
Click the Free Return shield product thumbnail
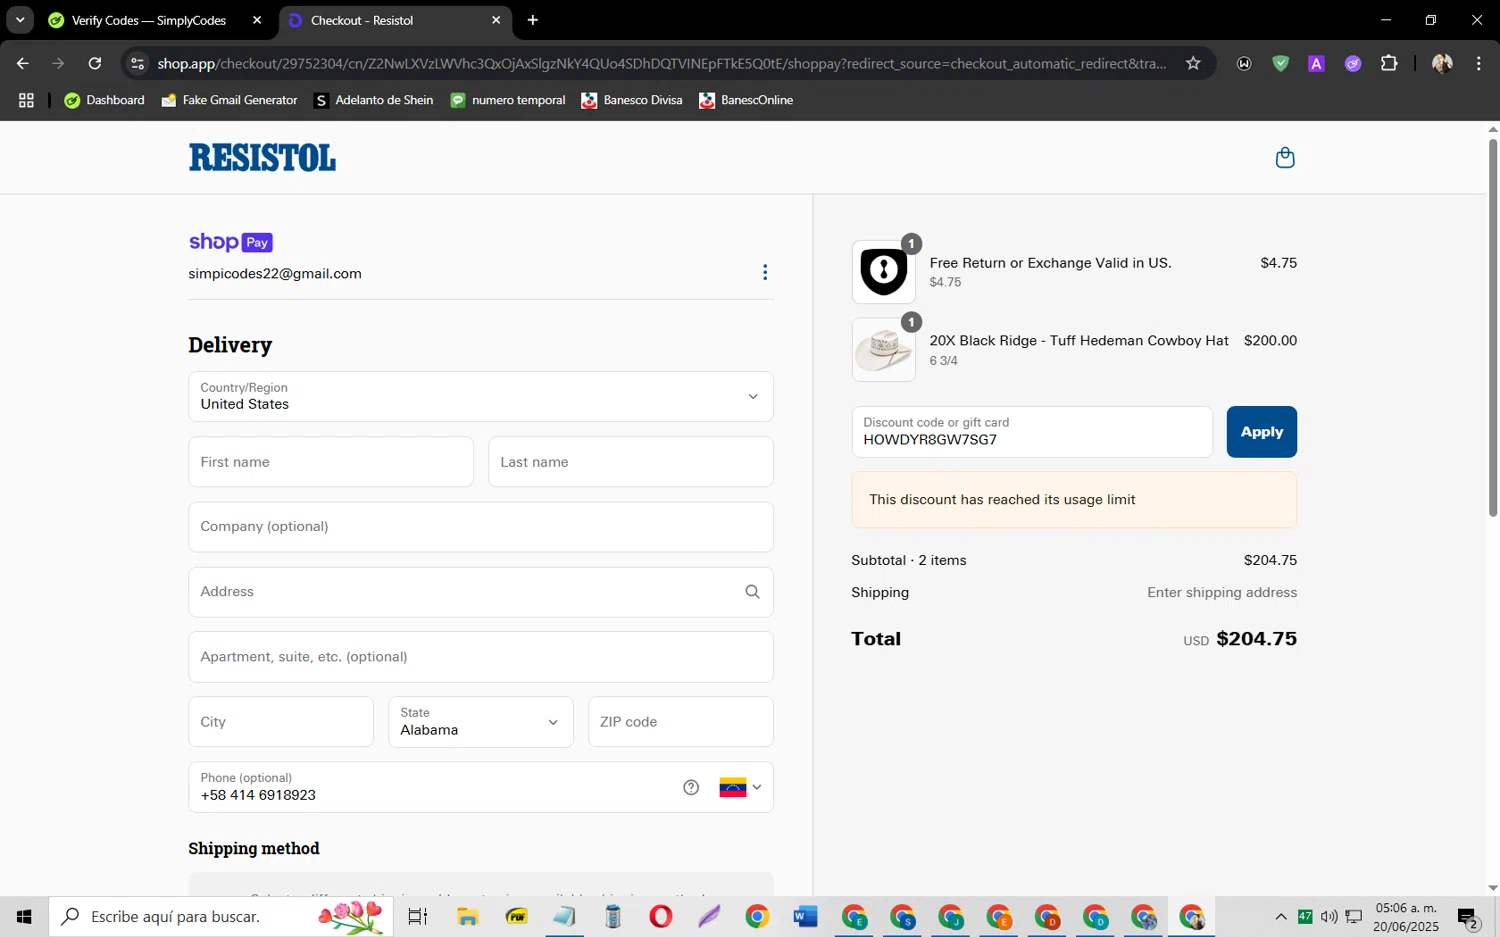pyautogui.click(x=883, y=272)
